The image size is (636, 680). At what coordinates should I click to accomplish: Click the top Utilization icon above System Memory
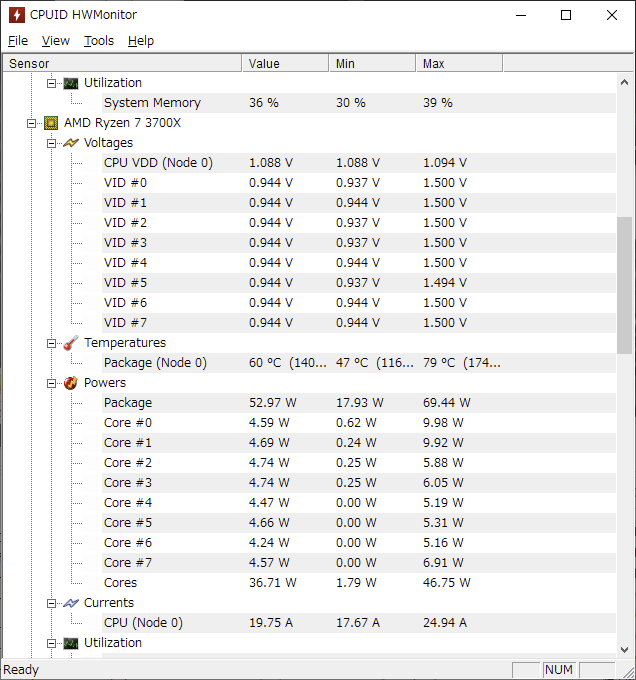(x=71, y=83)
